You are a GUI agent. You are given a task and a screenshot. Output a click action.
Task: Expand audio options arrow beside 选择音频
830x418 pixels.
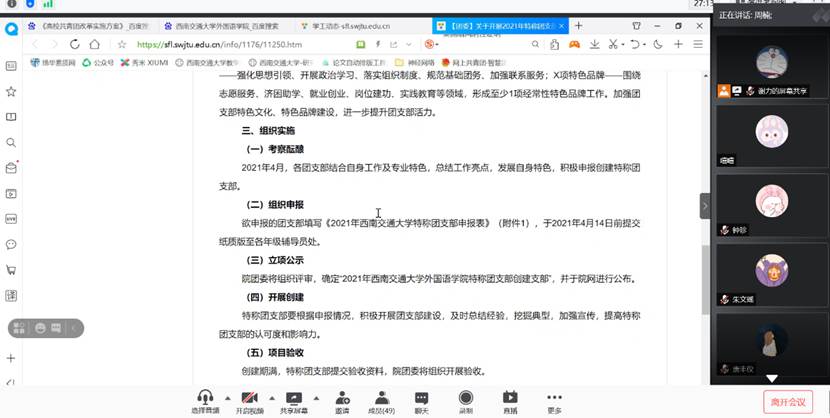228,398
